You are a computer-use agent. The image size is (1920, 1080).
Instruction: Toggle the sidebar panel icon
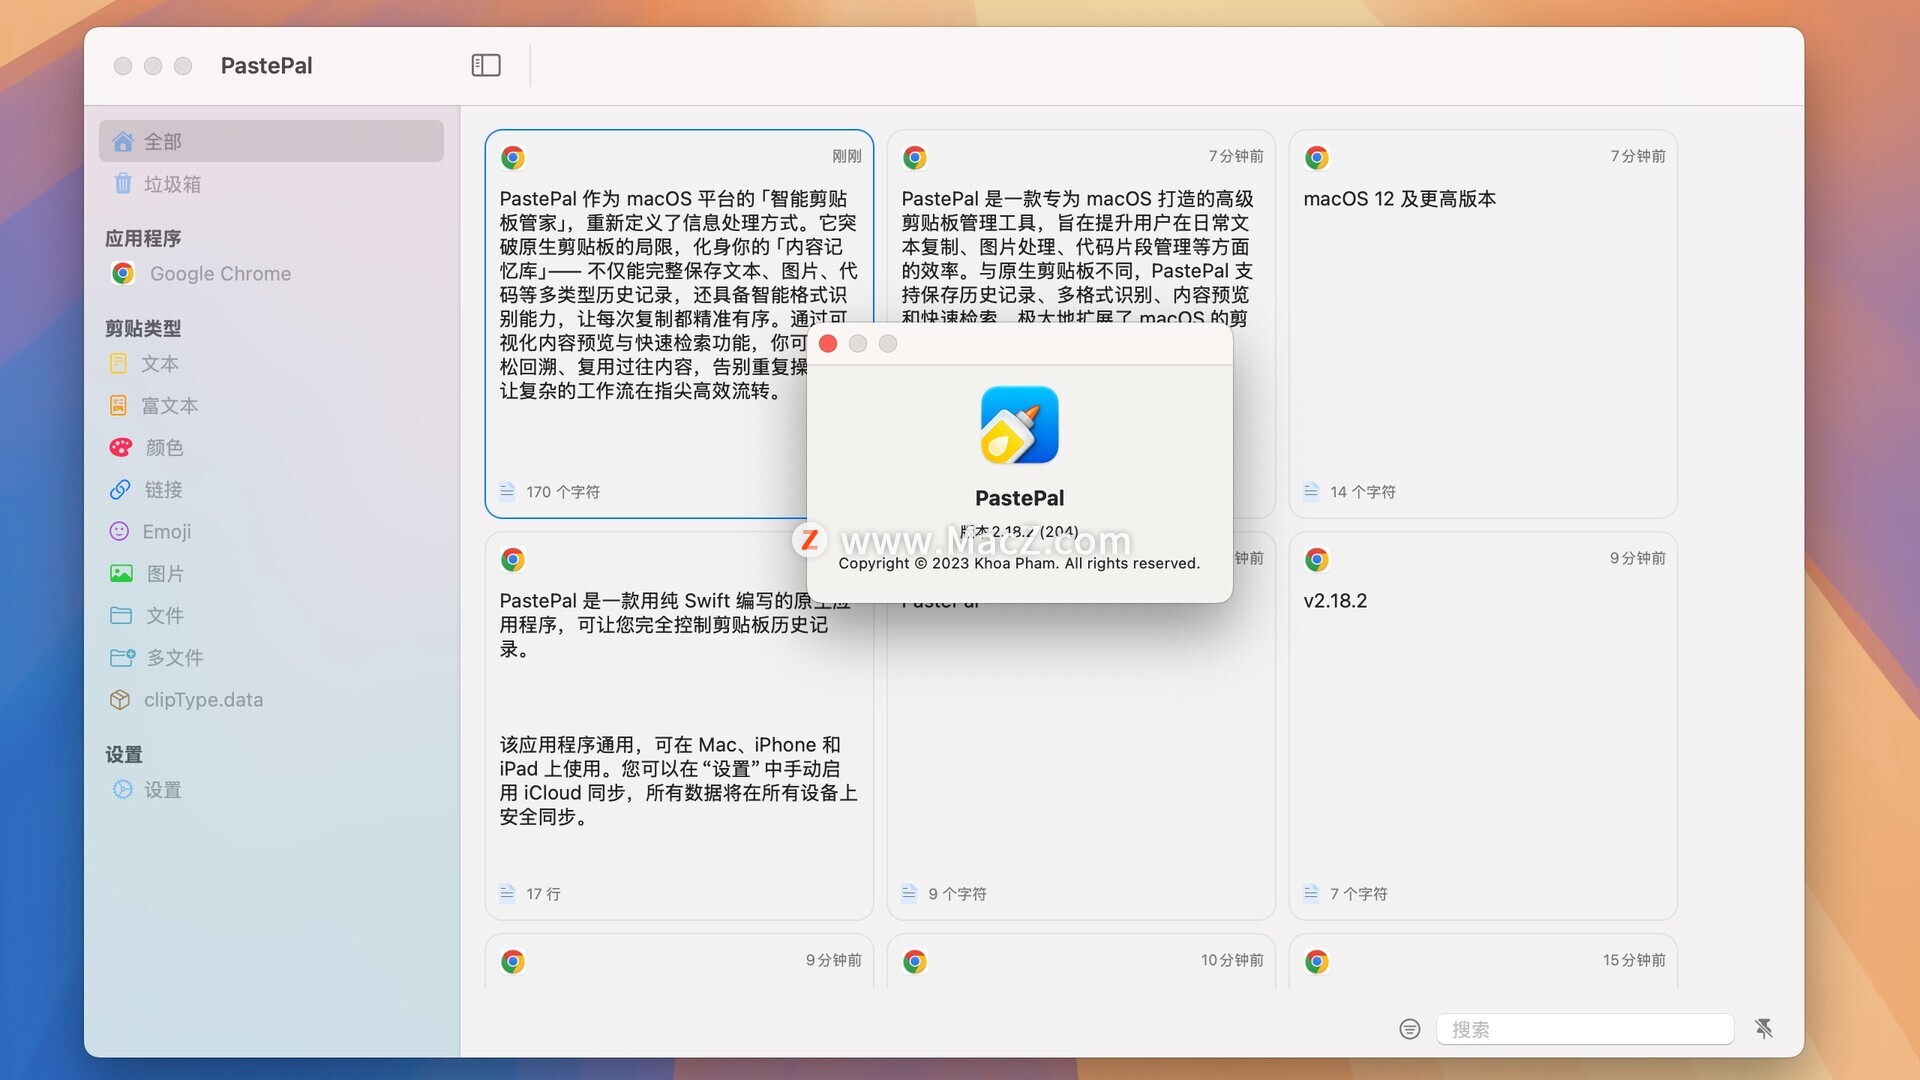pyautogui.click(x=486, y=65)
